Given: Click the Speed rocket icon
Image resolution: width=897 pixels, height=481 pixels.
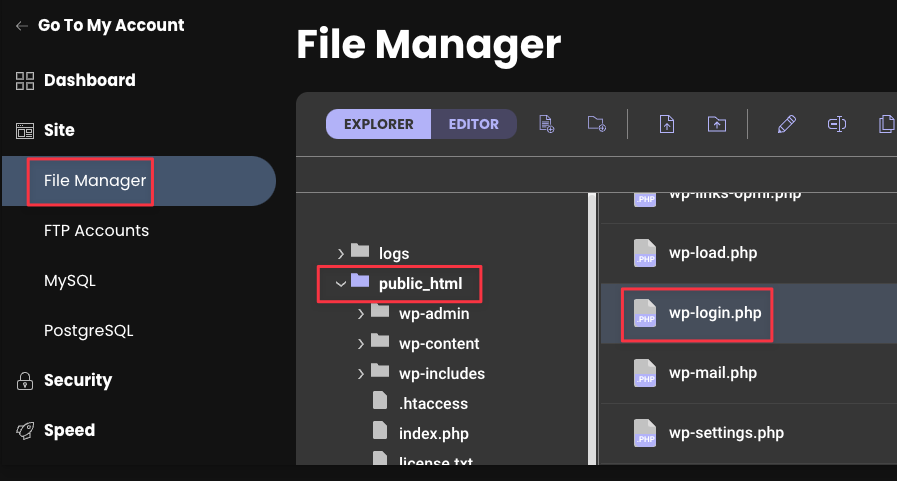Looking at the screenshot, I should click(25, 431).
